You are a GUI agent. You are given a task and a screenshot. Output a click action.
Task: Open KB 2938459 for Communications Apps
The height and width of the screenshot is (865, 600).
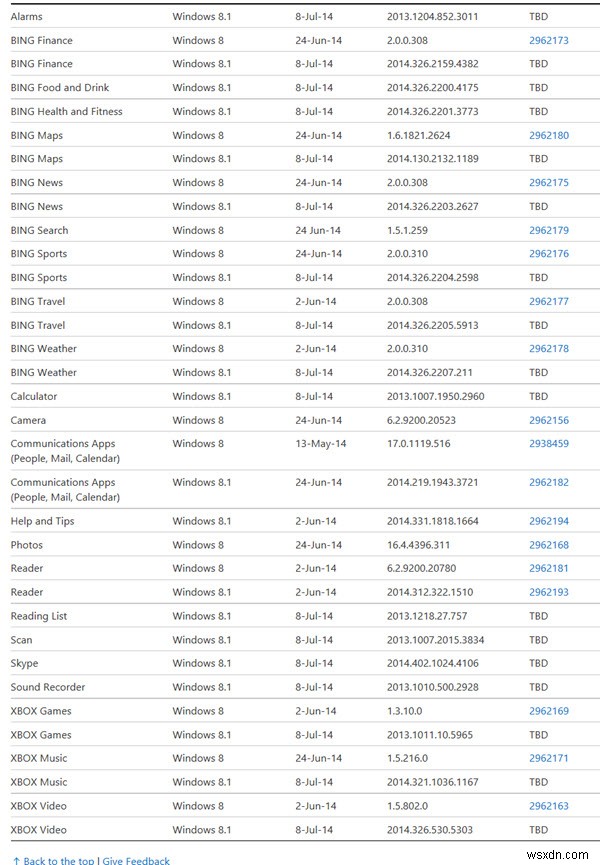[x=548, y=444]
